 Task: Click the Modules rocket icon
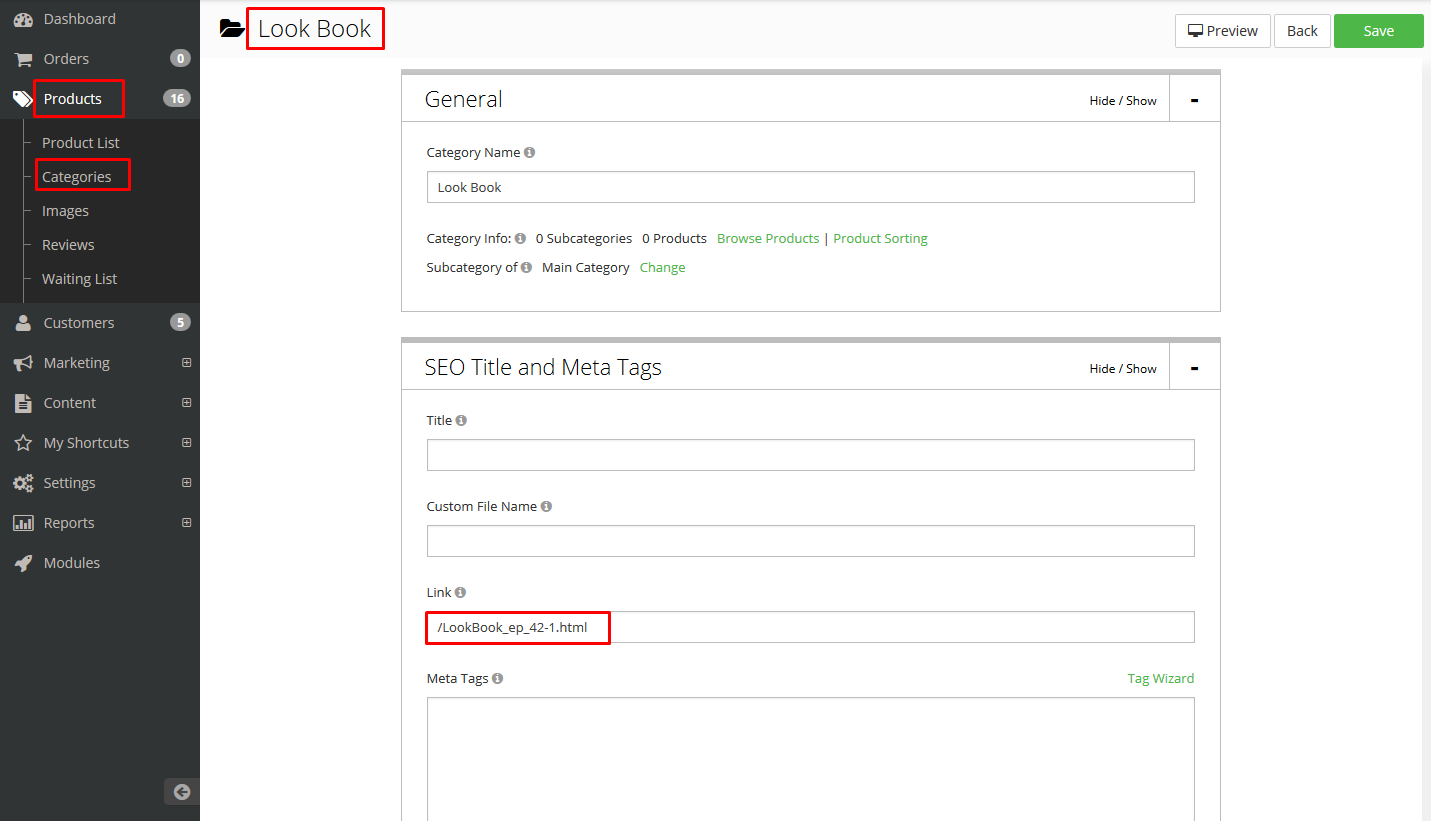[x=23, y=563]
